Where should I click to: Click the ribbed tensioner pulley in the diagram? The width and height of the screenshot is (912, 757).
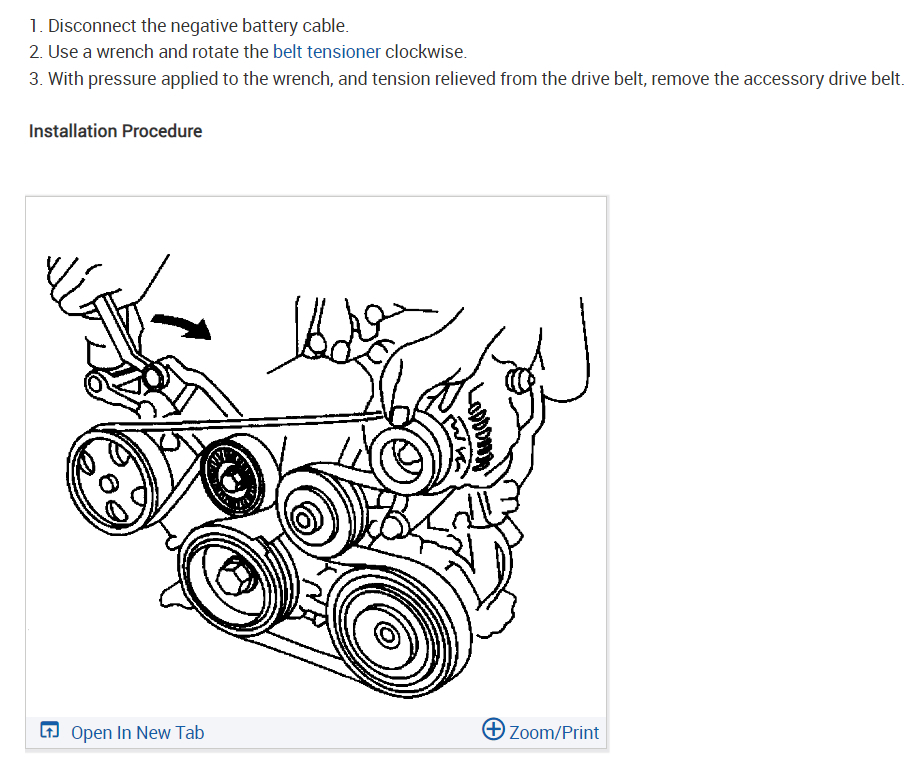(232, 478)
